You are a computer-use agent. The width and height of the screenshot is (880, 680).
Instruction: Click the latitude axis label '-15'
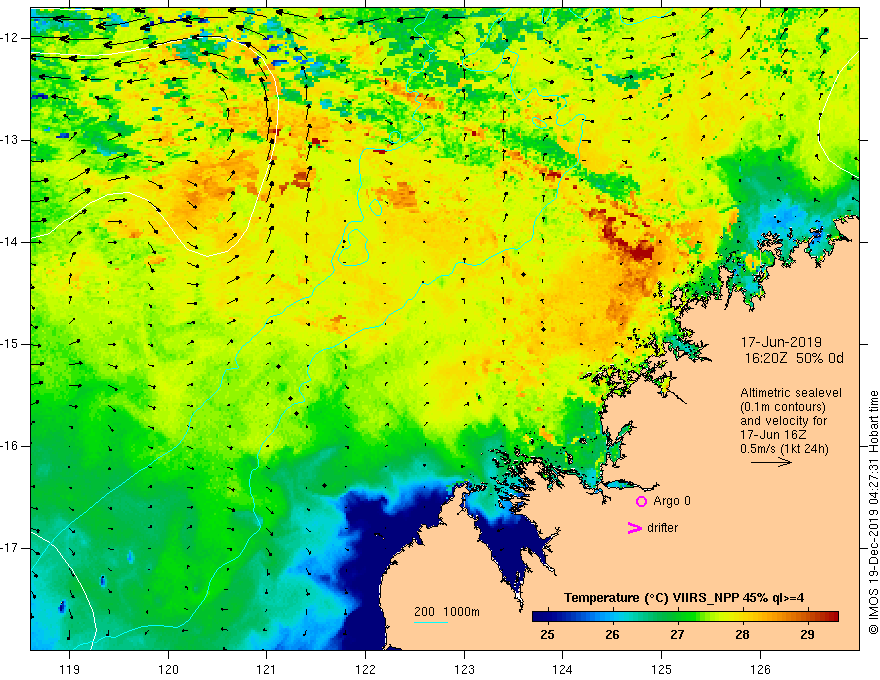[x=10, y=344]
